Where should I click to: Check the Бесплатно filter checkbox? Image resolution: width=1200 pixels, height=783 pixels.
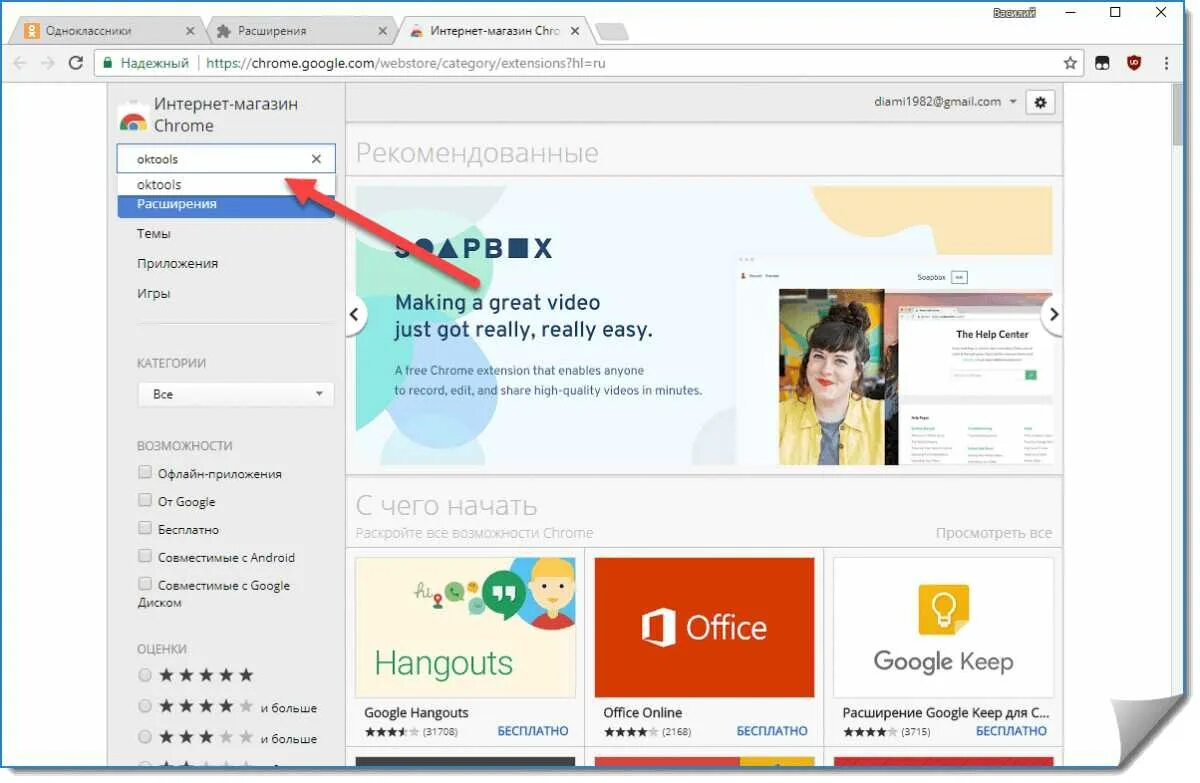tap(145, 529)
